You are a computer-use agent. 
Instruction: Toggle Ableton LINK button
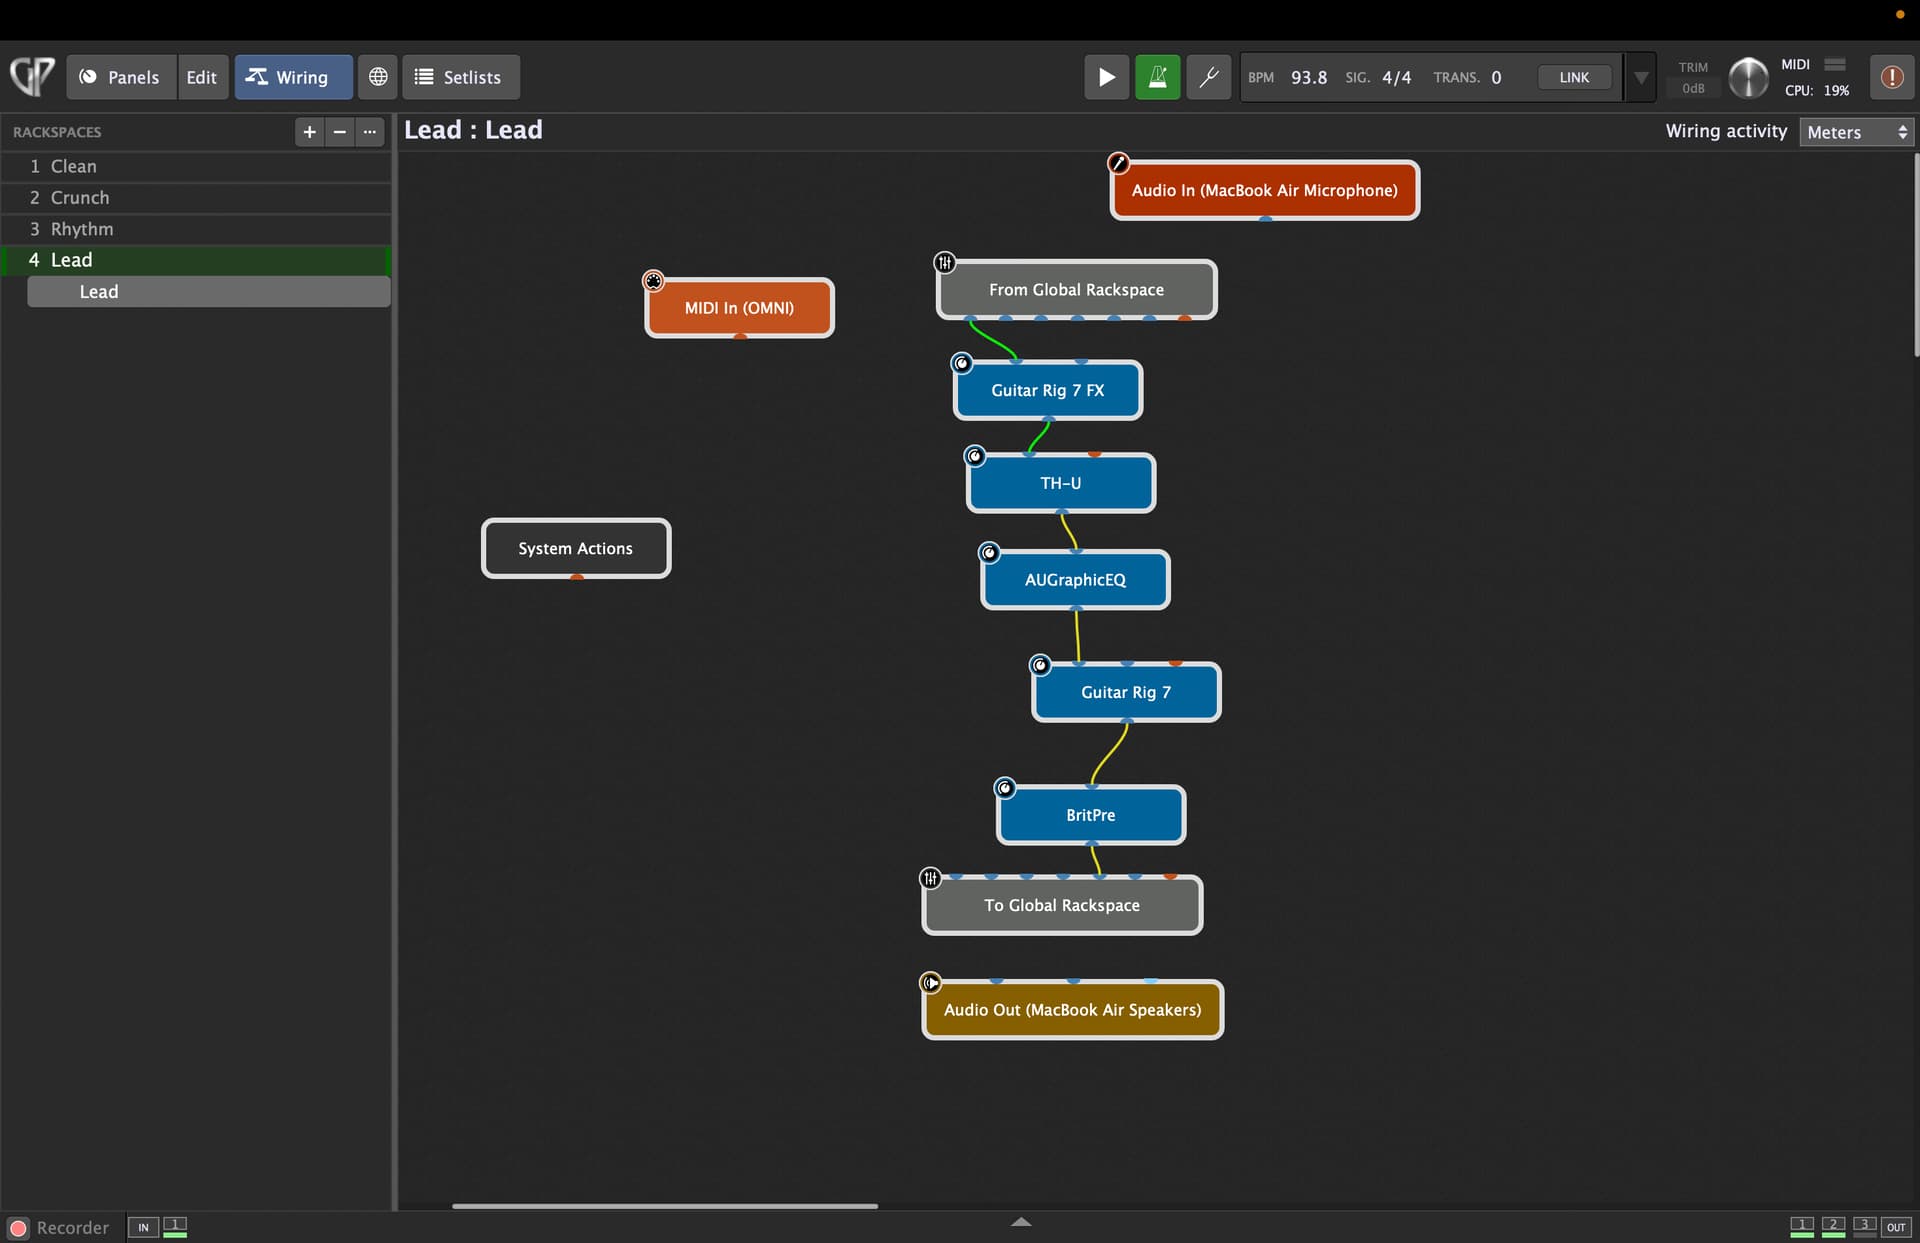(1573, 77)
